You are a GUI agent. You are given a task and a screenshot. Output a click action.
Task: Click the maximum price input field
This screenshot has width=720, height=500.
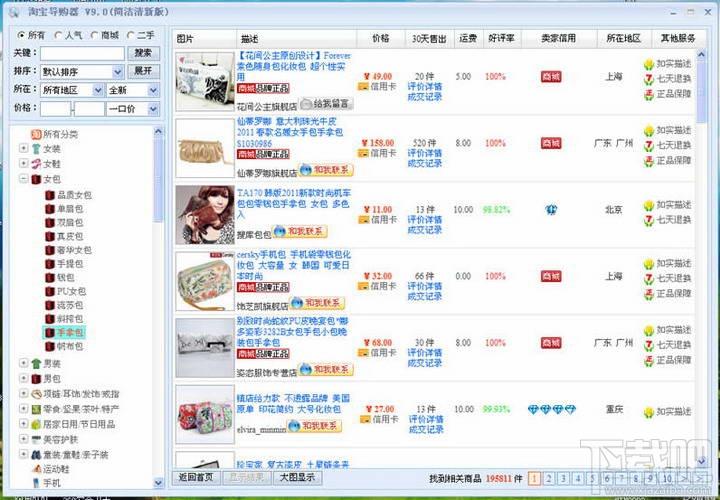[89, 109]
